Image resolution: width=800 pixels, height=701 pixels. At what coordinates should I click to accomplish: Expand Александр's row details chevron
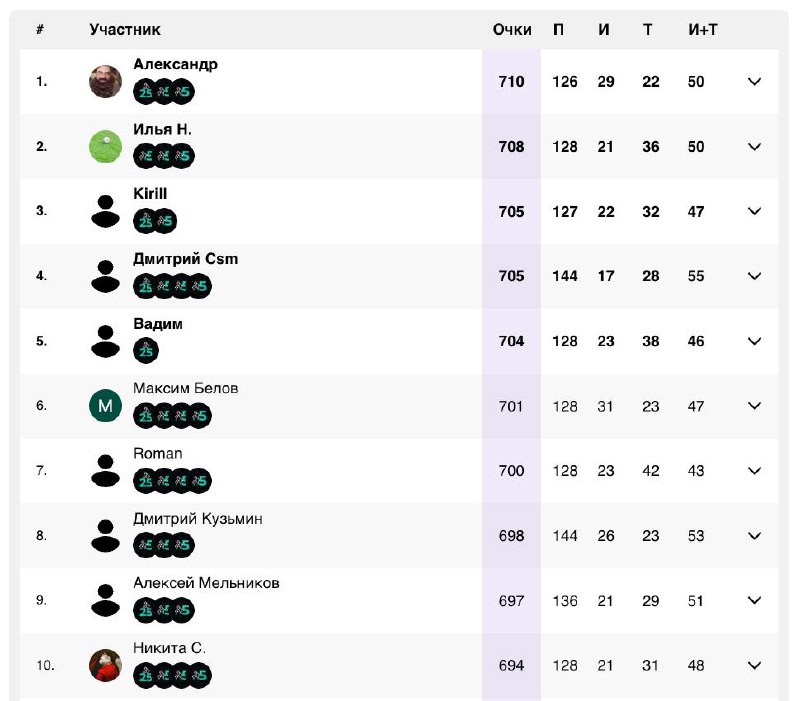click(754, 81)
